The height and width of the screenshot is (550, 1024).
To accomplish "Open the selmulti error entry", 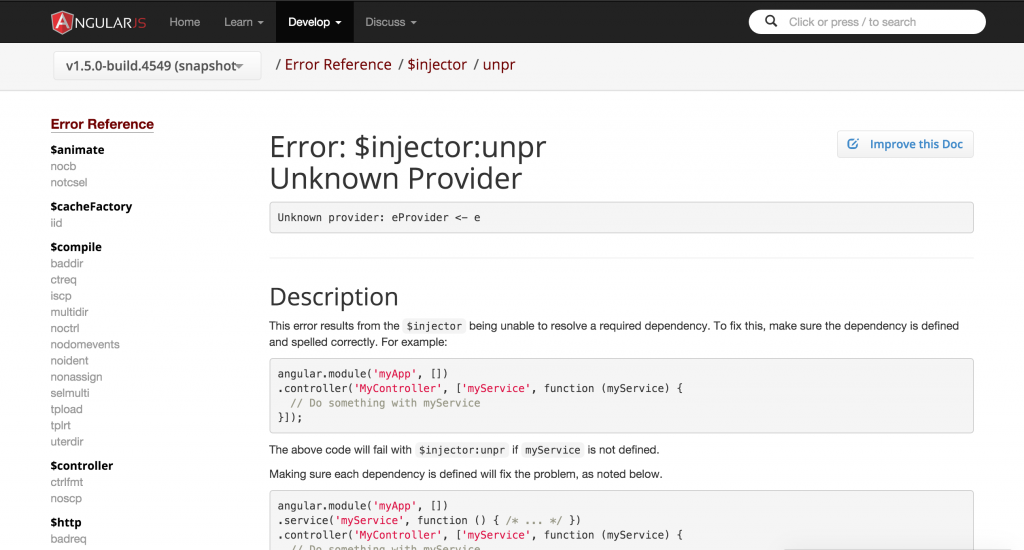I will tap(70, 393).
